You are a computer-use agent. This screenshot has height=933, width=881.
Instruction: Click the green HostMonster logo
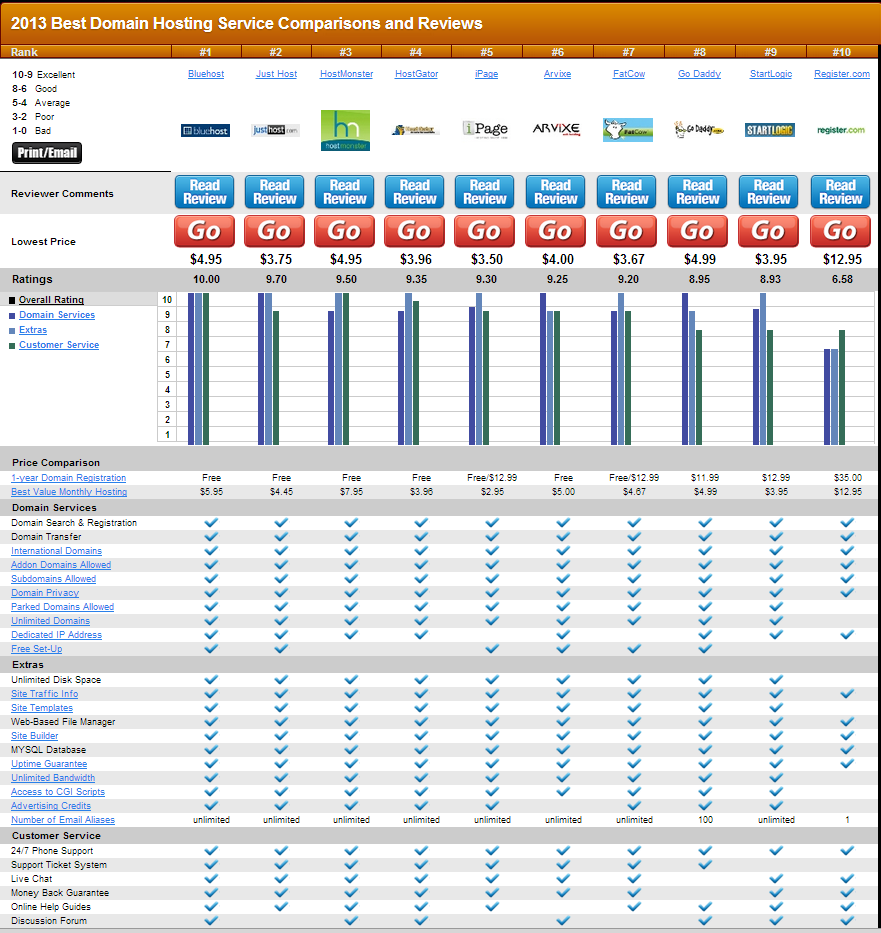(345, 130)
